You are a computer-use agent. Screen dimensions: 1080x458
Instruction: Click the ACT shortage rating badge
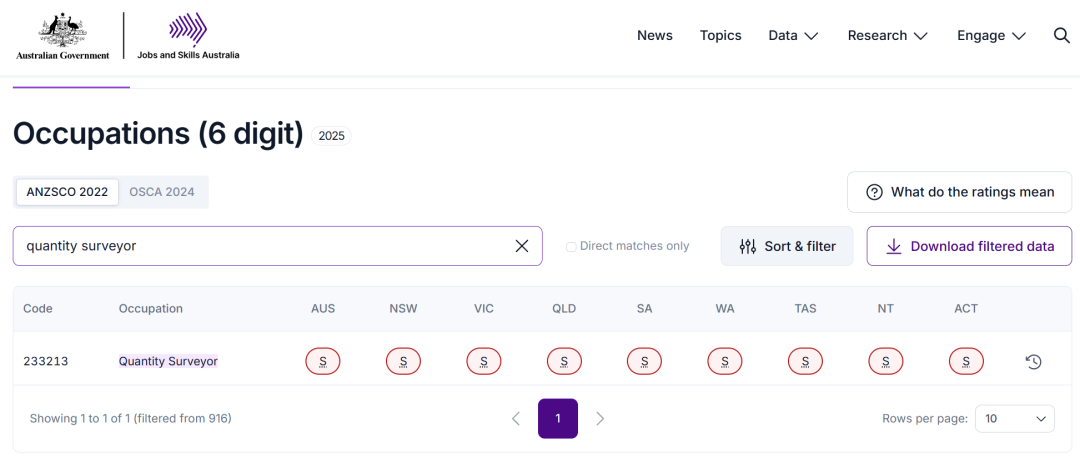(x=966, y=361)
